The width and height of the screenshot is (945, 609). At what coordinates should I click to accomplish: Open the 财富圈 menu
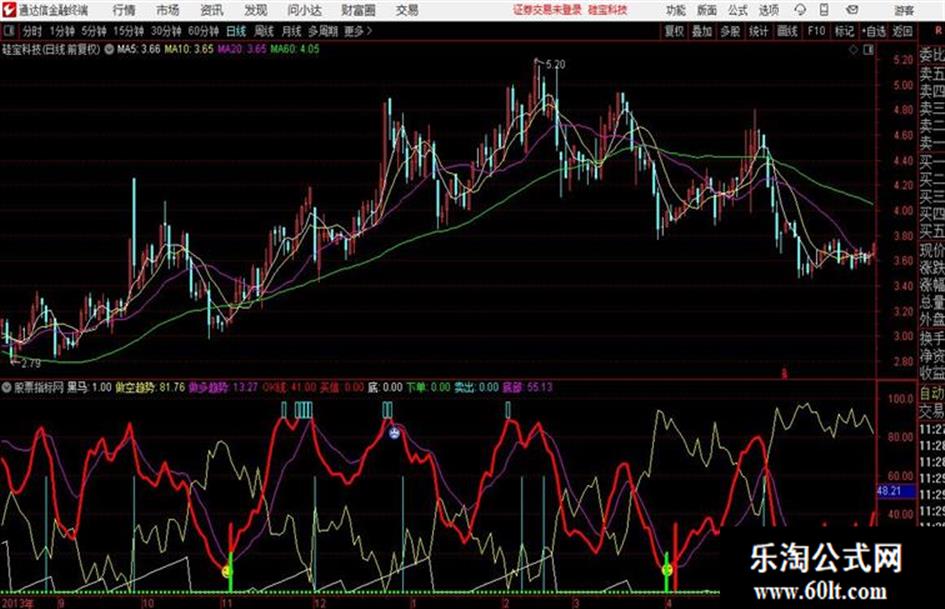point(358,10)
